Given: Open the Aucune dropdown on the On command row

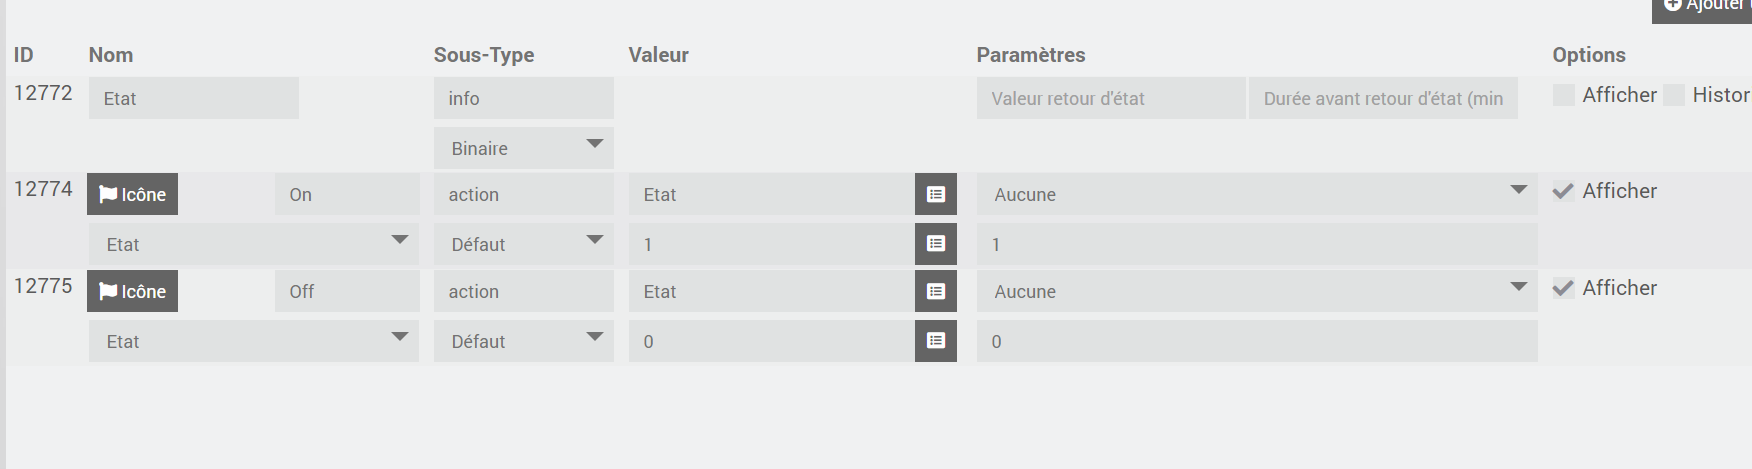Looking at the screenshot, I should click(x=1257, y=194).
